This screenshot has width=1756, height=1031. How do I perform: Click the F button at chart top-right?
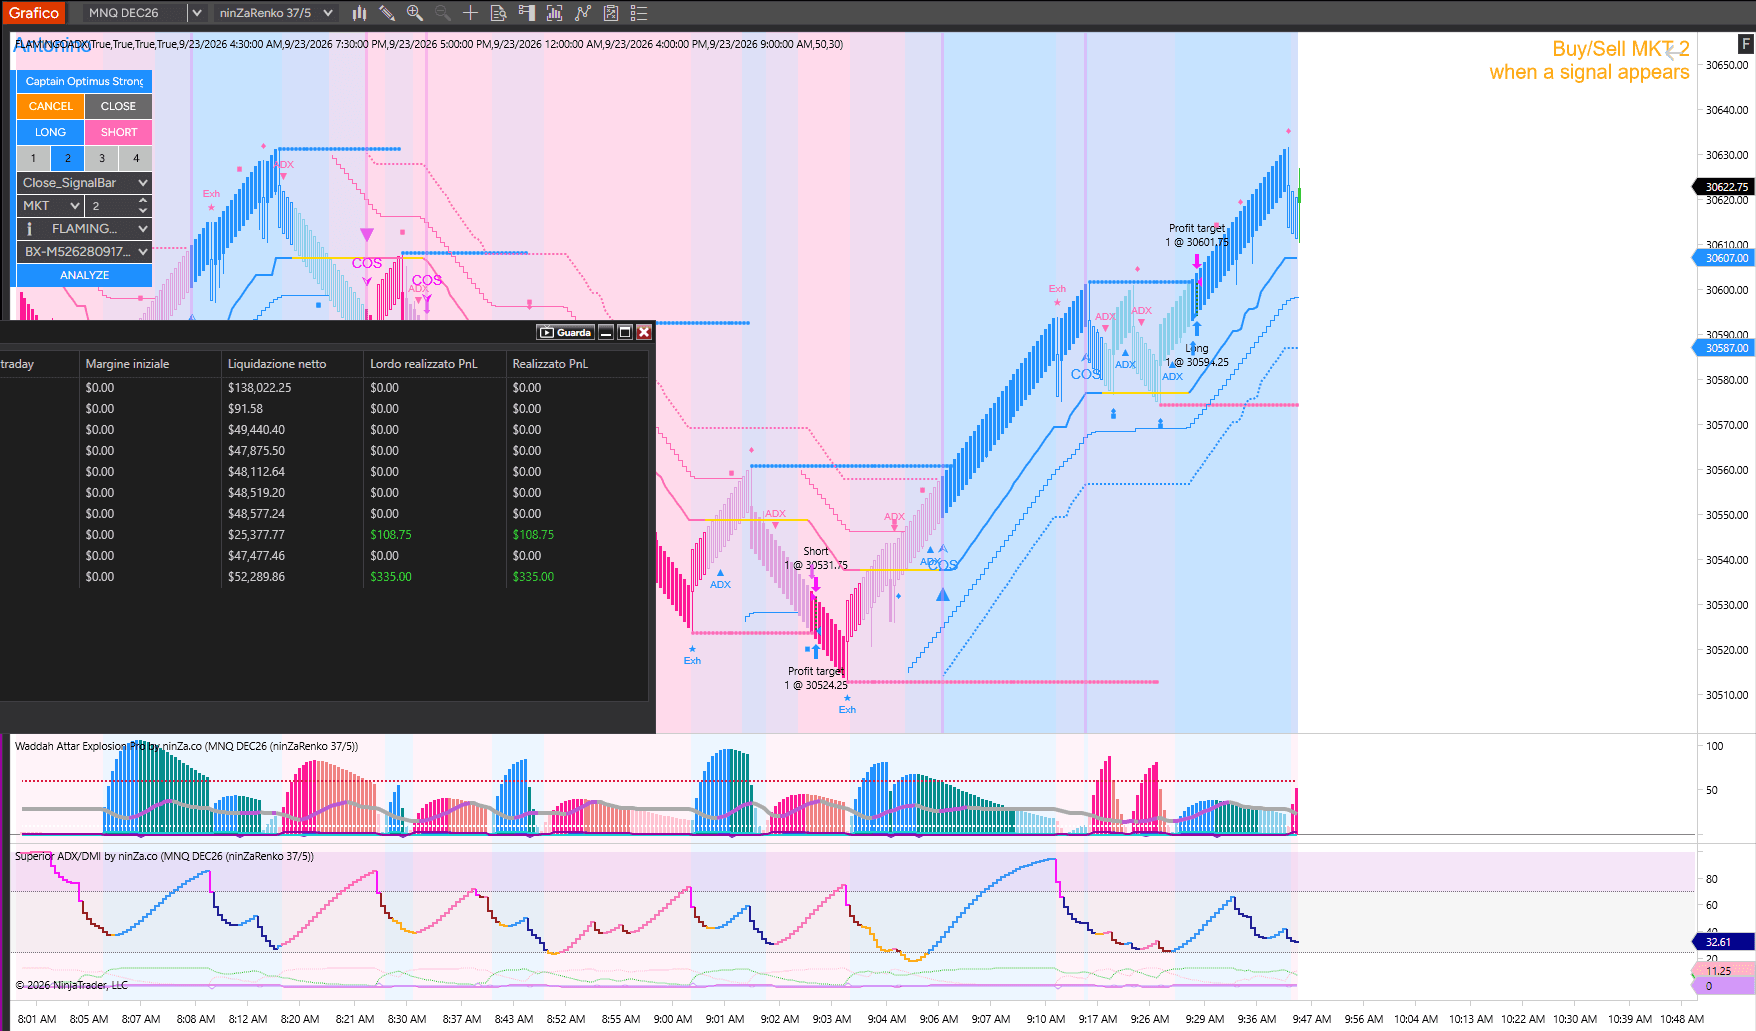point(1746,44)
